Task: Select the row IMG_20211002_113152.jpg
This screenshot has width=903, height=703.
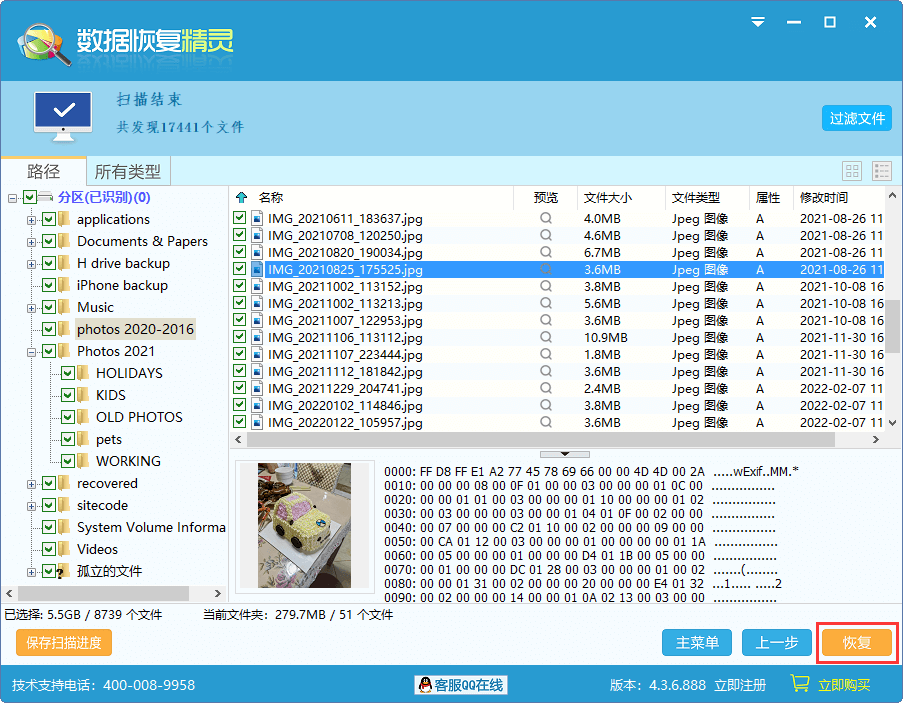Action: tap(330, 287)
